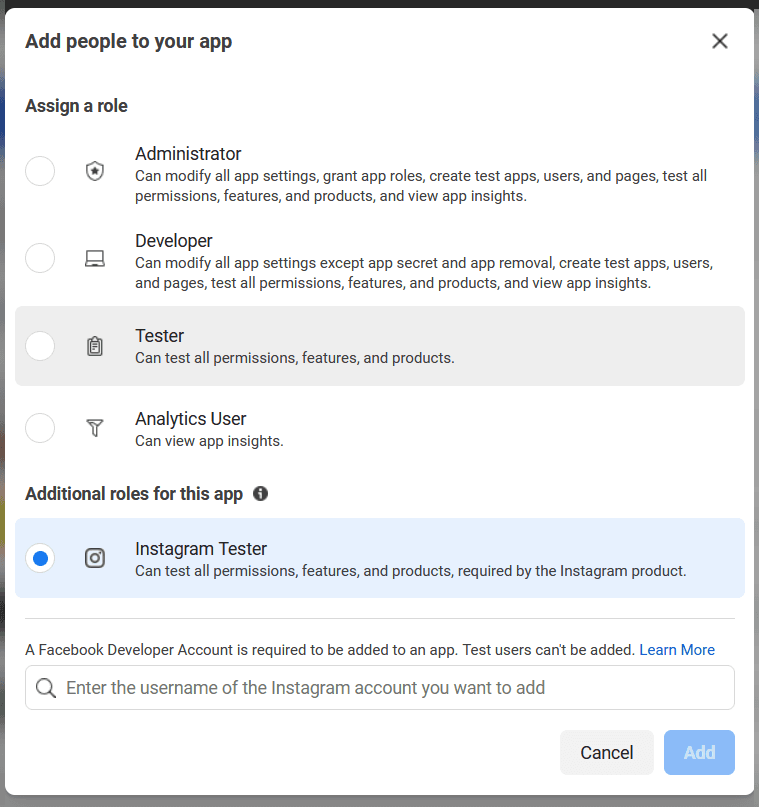Click the Tester clipboard icon

[94, 346]
